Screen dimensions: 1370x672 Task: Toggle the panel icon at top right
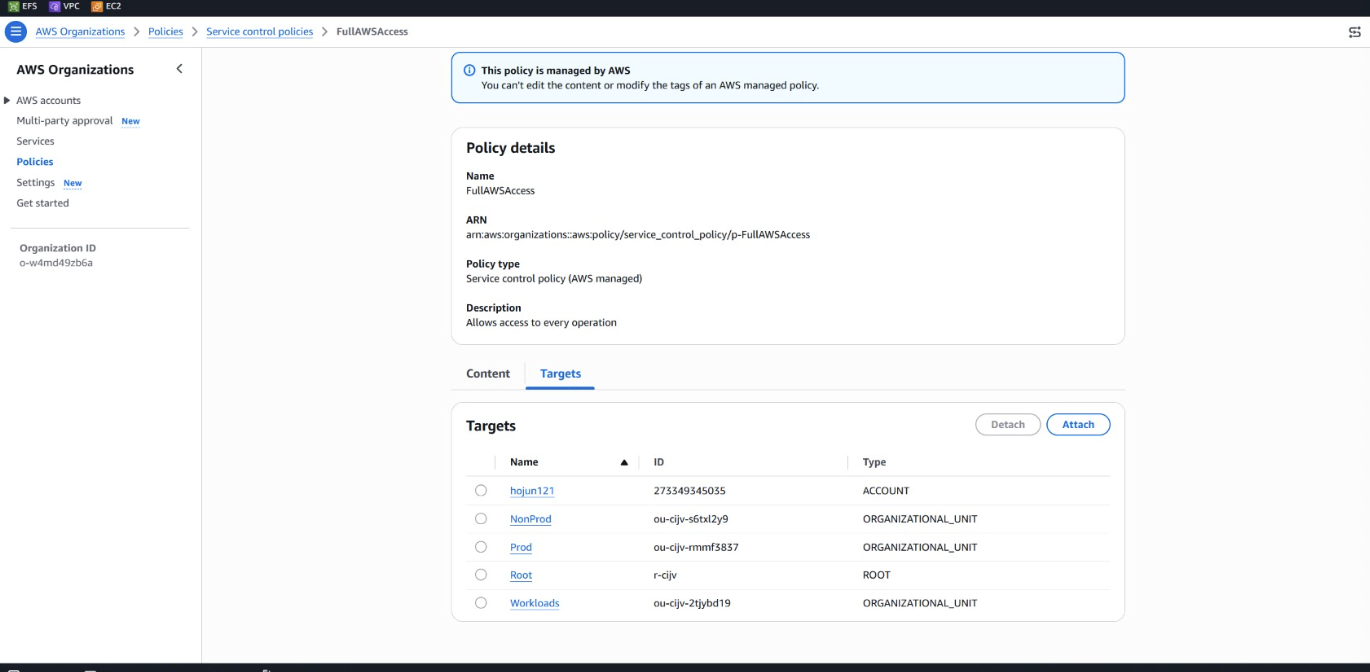tap(1354, 32)
